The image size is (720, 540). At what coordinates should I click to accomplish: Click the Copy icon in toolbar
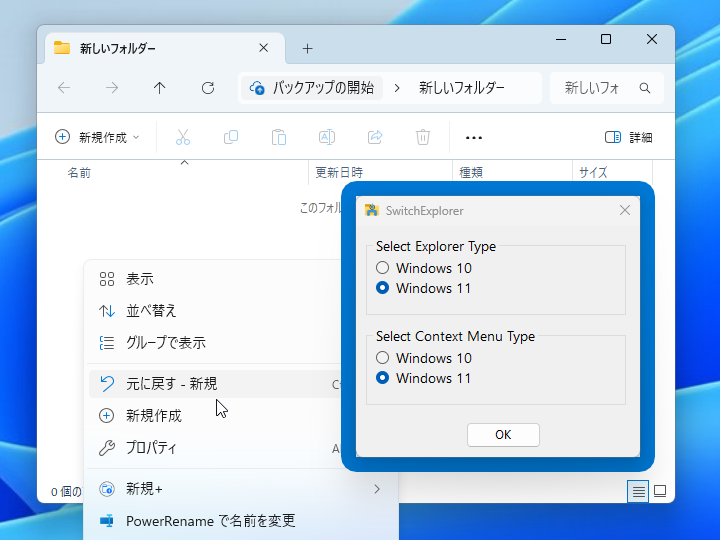pos(231,137)
